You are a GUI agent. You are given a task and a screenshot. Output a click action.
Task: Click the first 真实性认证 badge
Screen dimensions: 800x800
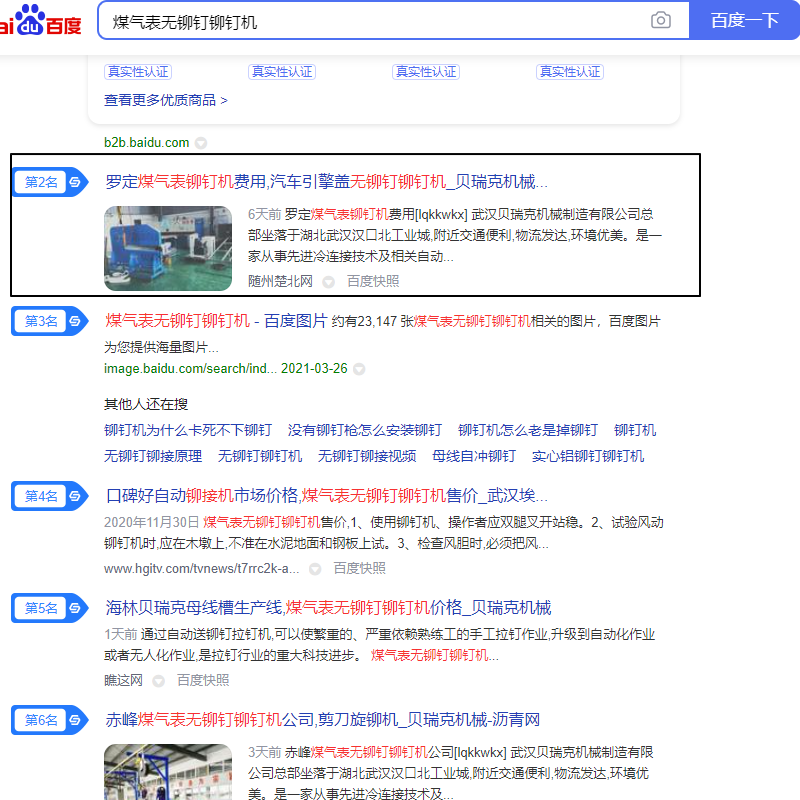138,72
